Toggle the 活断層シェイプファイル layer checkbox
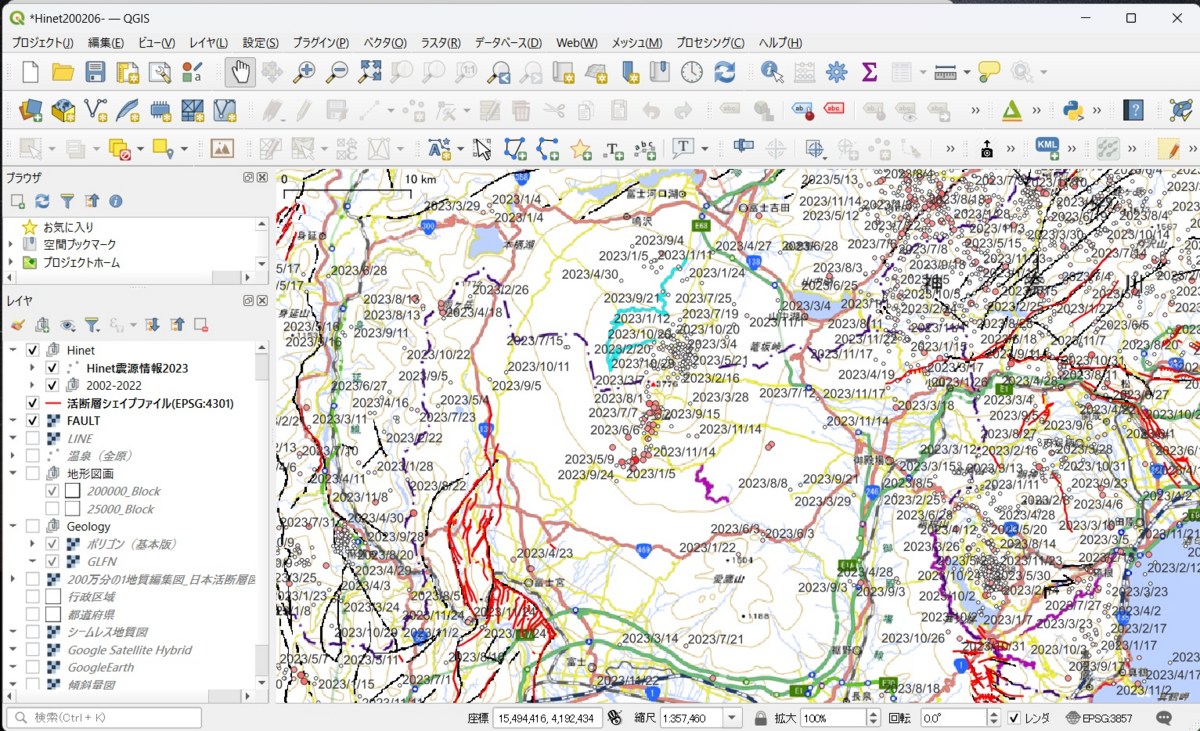The width and height of the screenshot is (1200, 731). (33, 403)
